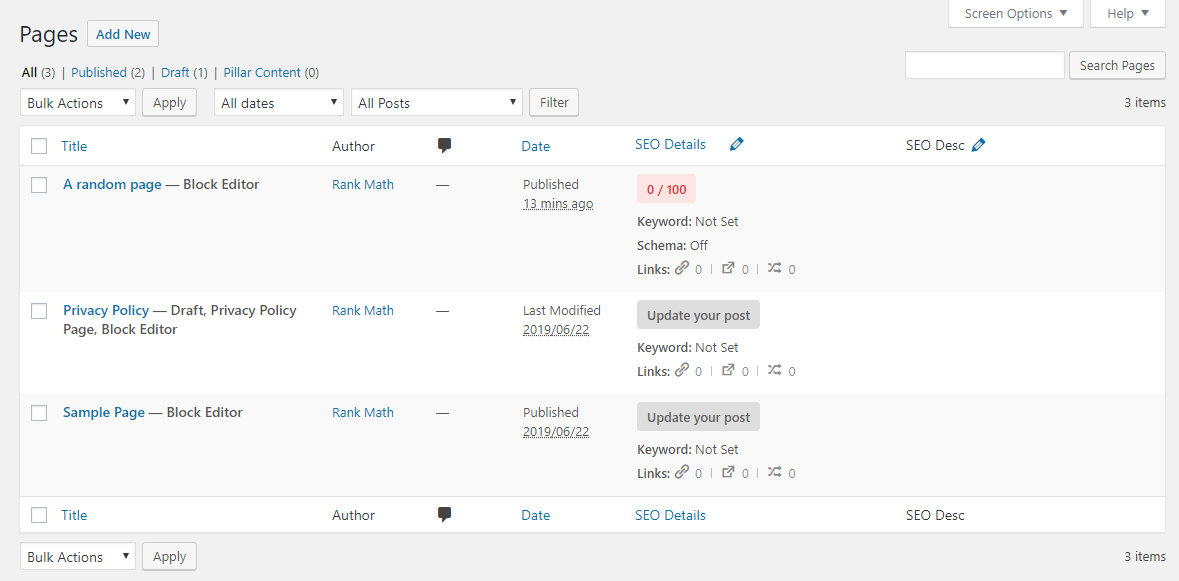Click the comments bubble icon in header
The image size is (1179, 581).
(x=444, y=146)
